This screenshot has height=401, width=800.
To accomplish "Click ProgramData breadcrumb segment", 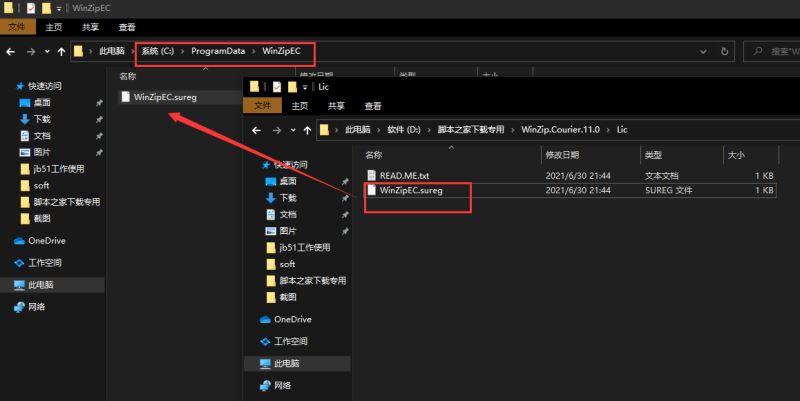I will coord(218,51).
